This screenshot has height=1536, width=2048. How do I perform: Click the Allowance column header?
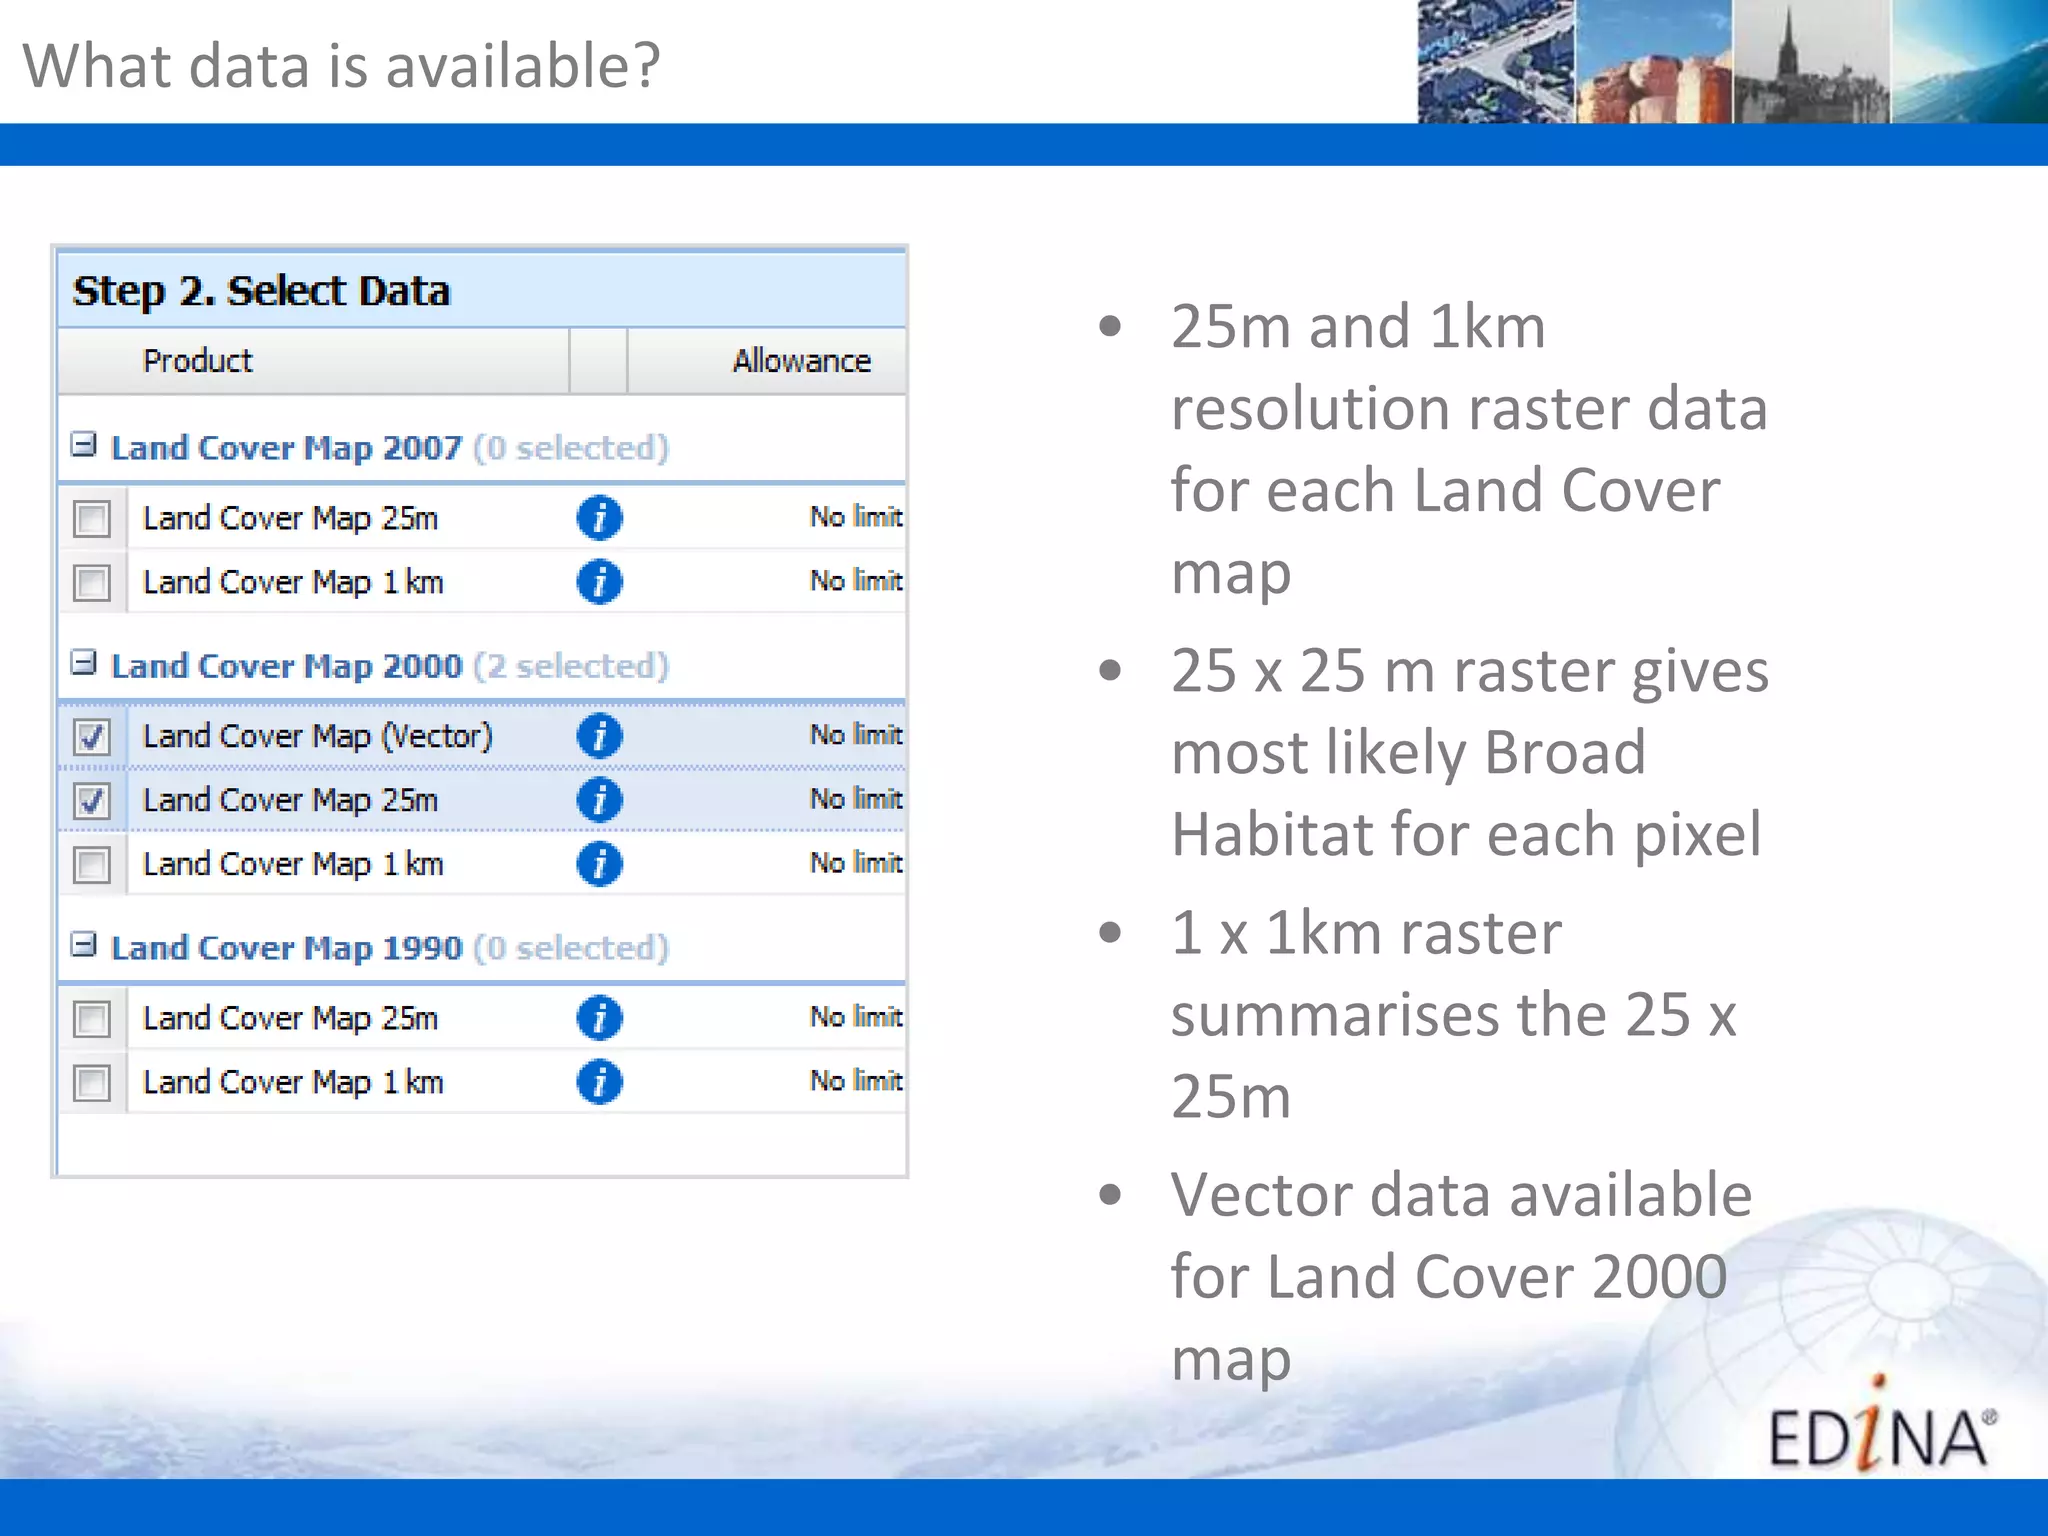(x=767, y=360)
